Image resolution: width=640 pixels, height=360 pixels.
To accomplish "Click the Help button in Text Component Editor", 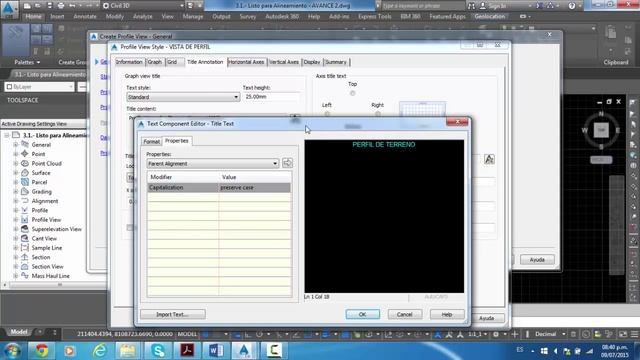I will coord(447,314).
